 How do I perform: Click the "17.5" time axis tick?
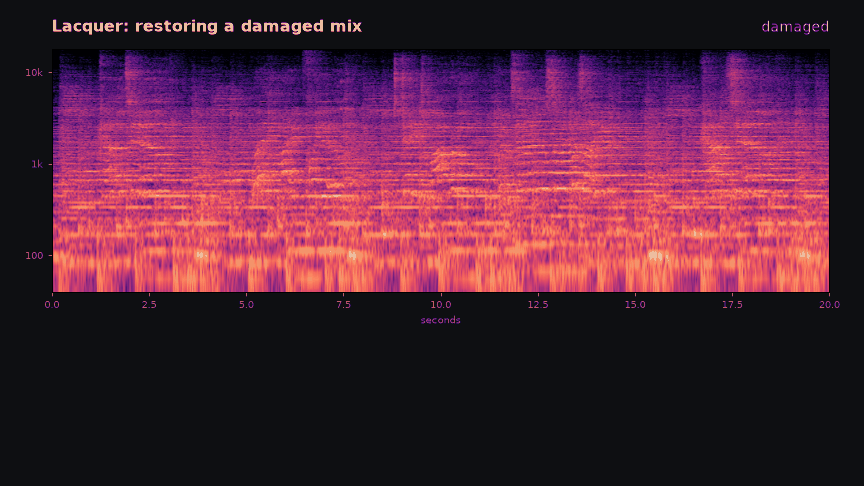coord(732,305)
